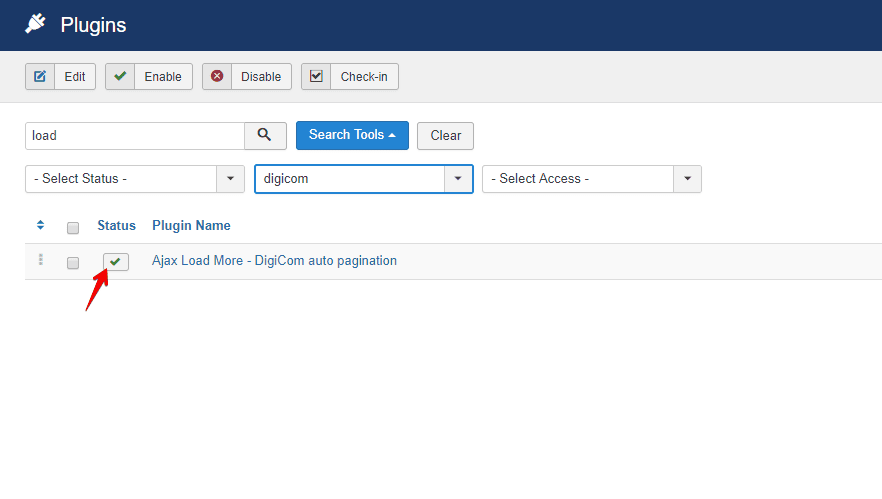Open the digicom filter dropdown
Screen dimensions: 882x499
point(363,179)
